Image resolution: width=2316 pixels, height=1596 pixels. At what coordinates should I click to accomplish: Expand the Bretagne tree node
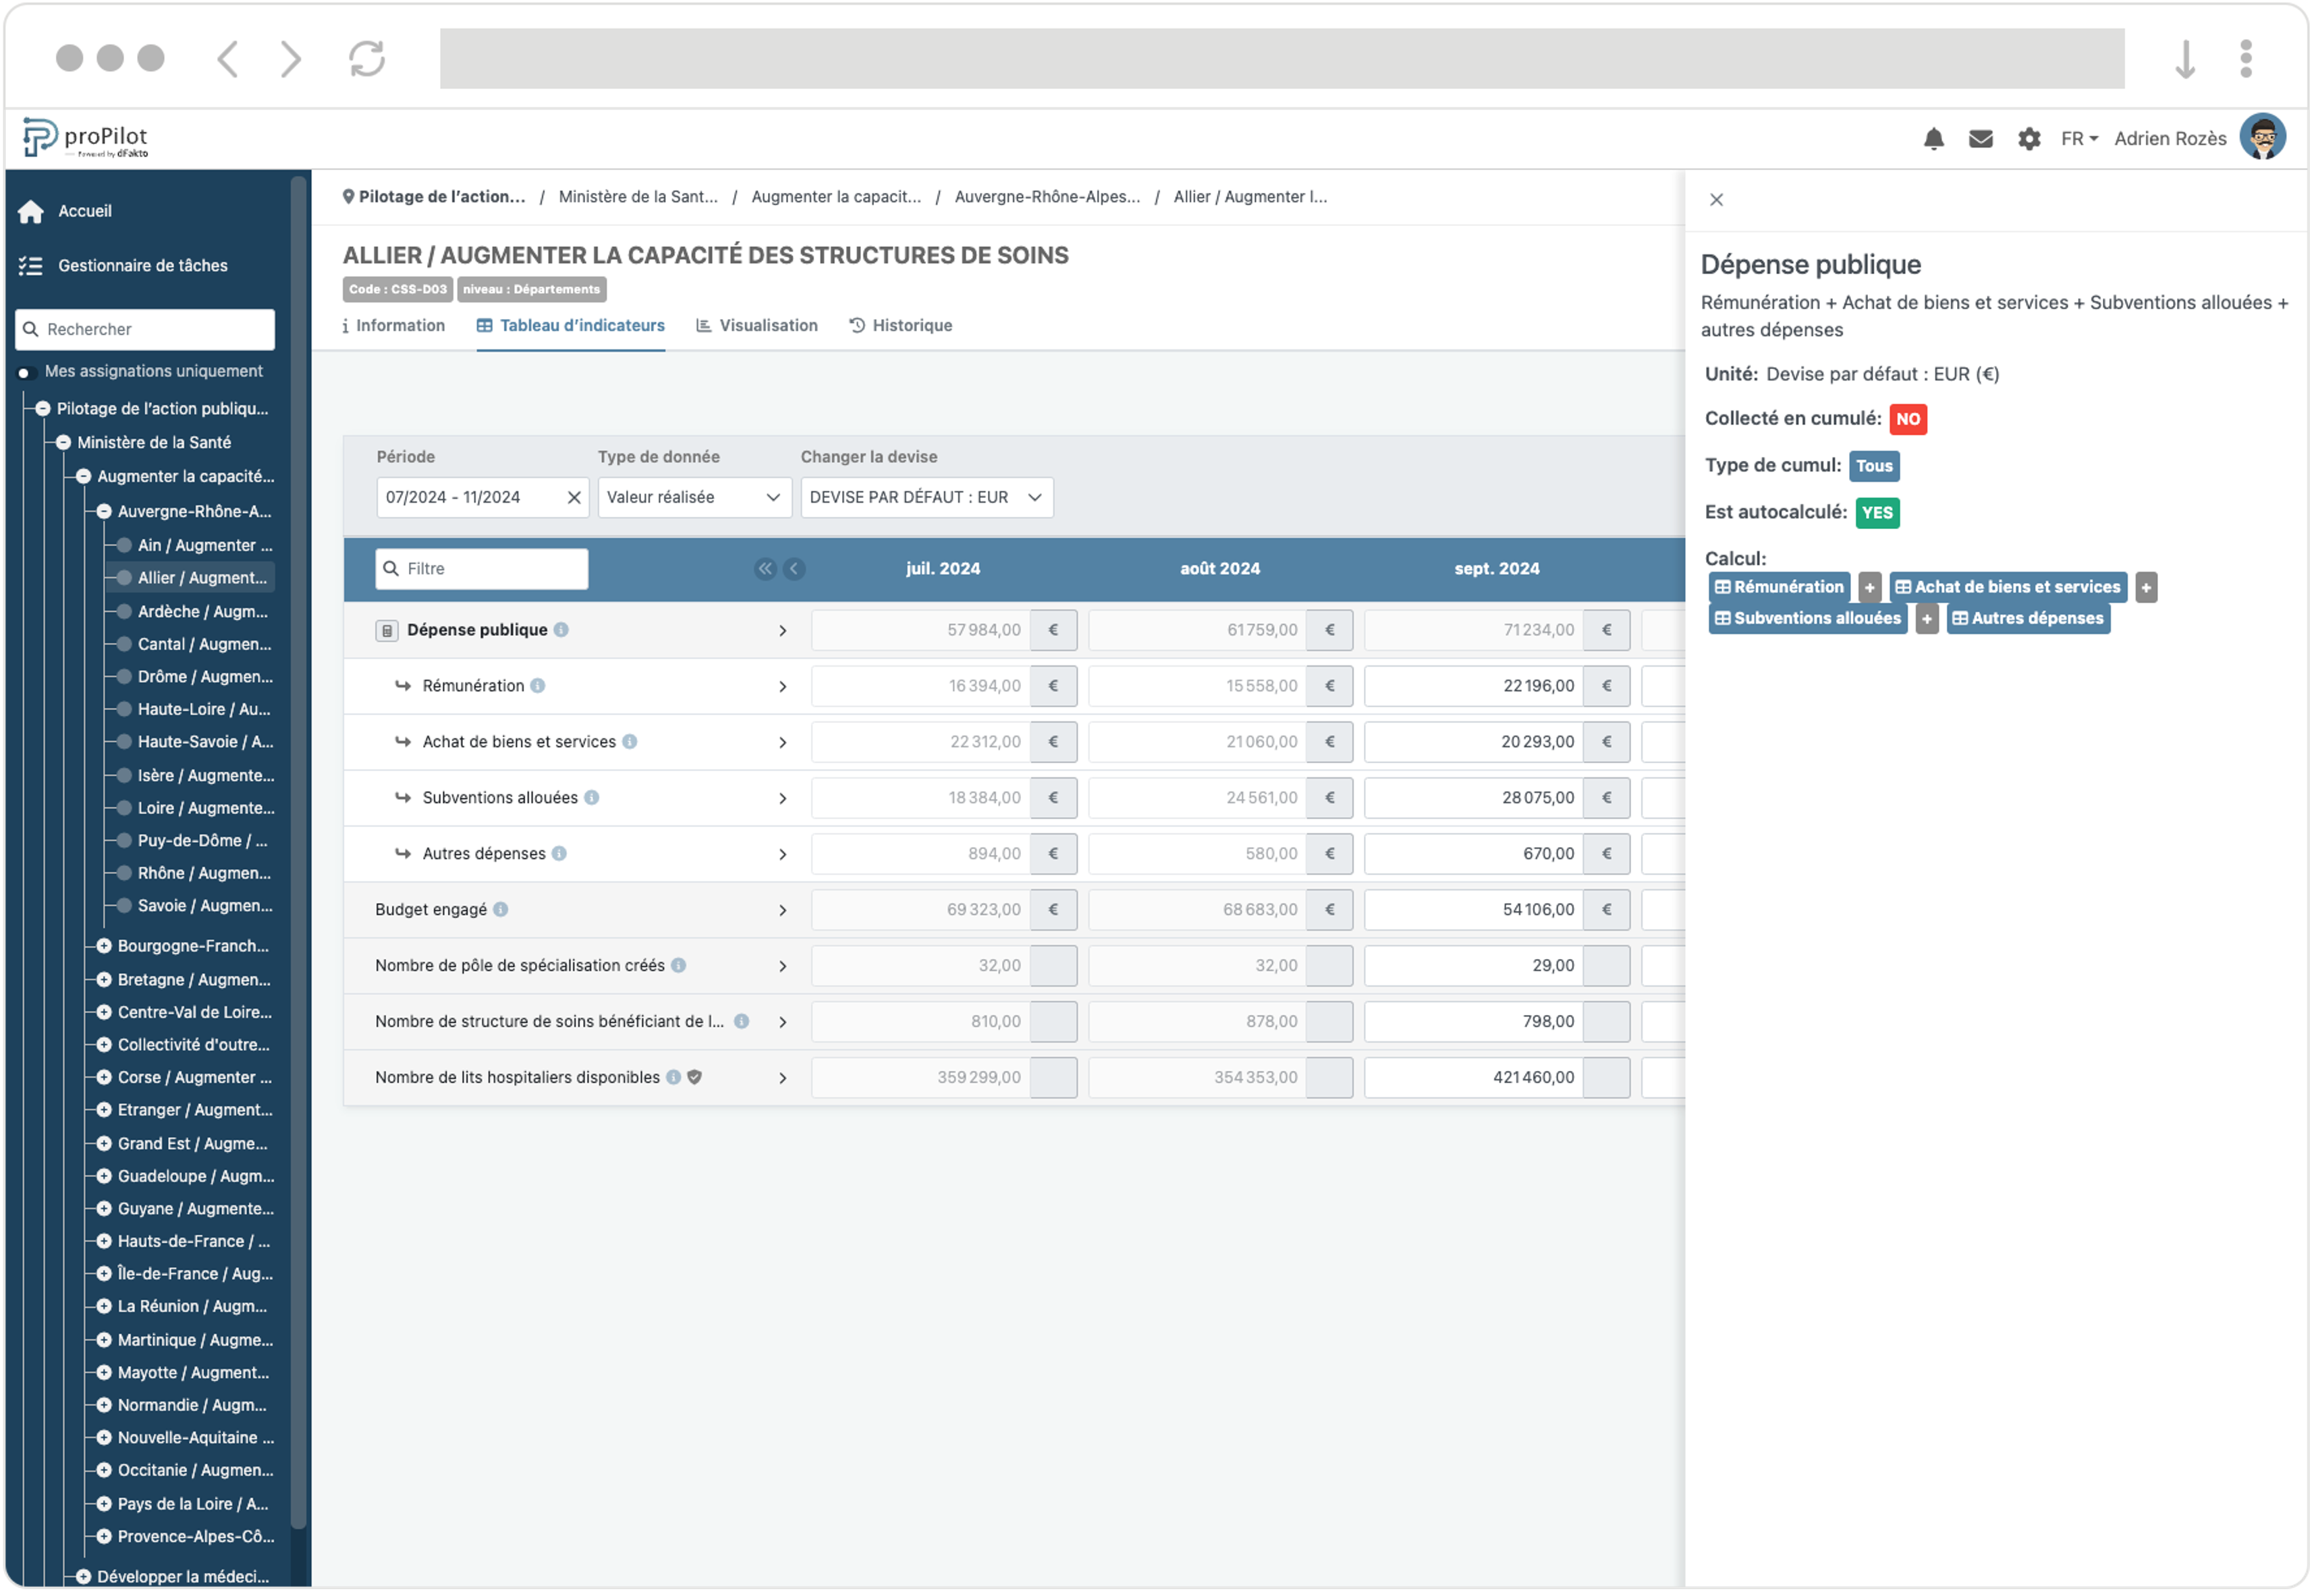(x=104, y=980)
